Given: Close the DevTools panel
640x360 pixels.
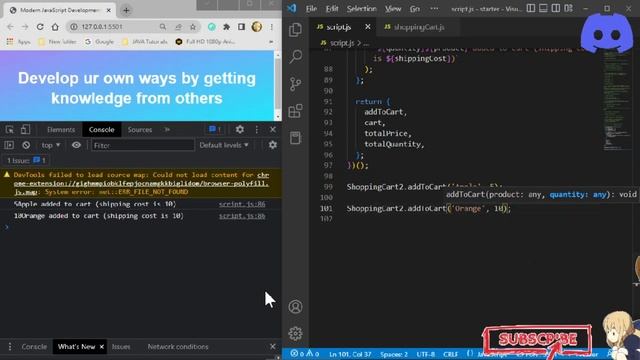Looking at the screenshot, I should pyautogui.click(x=273, y=130).
